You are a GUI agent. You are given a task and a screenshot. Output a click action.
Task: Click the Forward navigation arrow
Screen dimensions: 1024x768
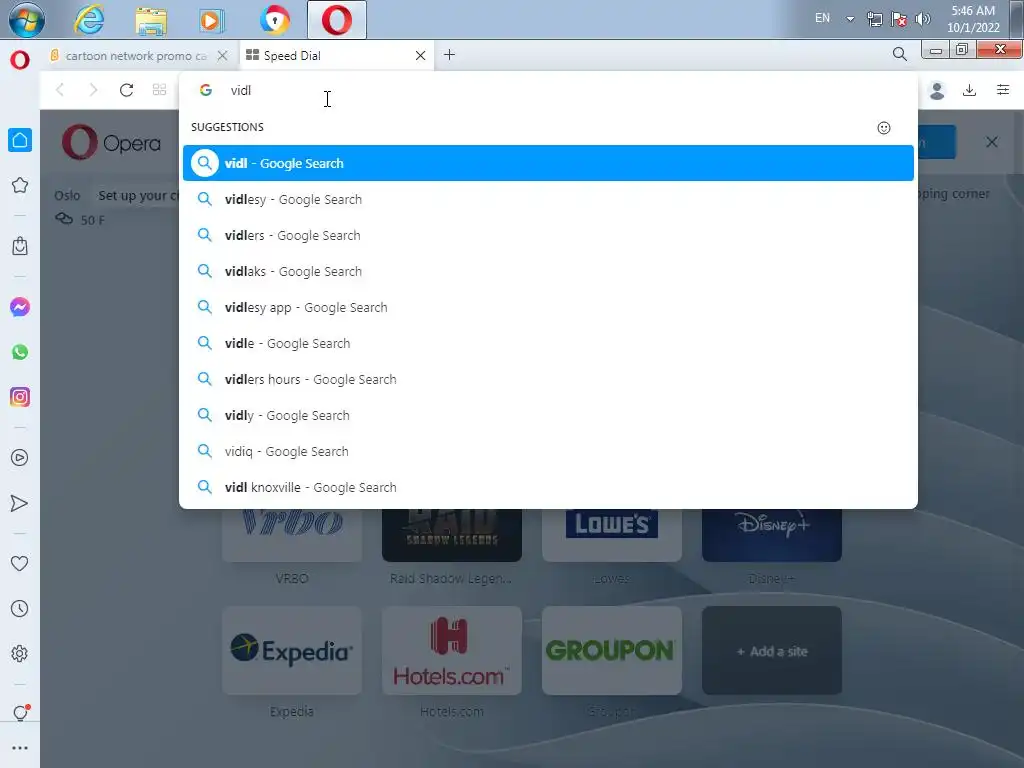coord(93,90)
